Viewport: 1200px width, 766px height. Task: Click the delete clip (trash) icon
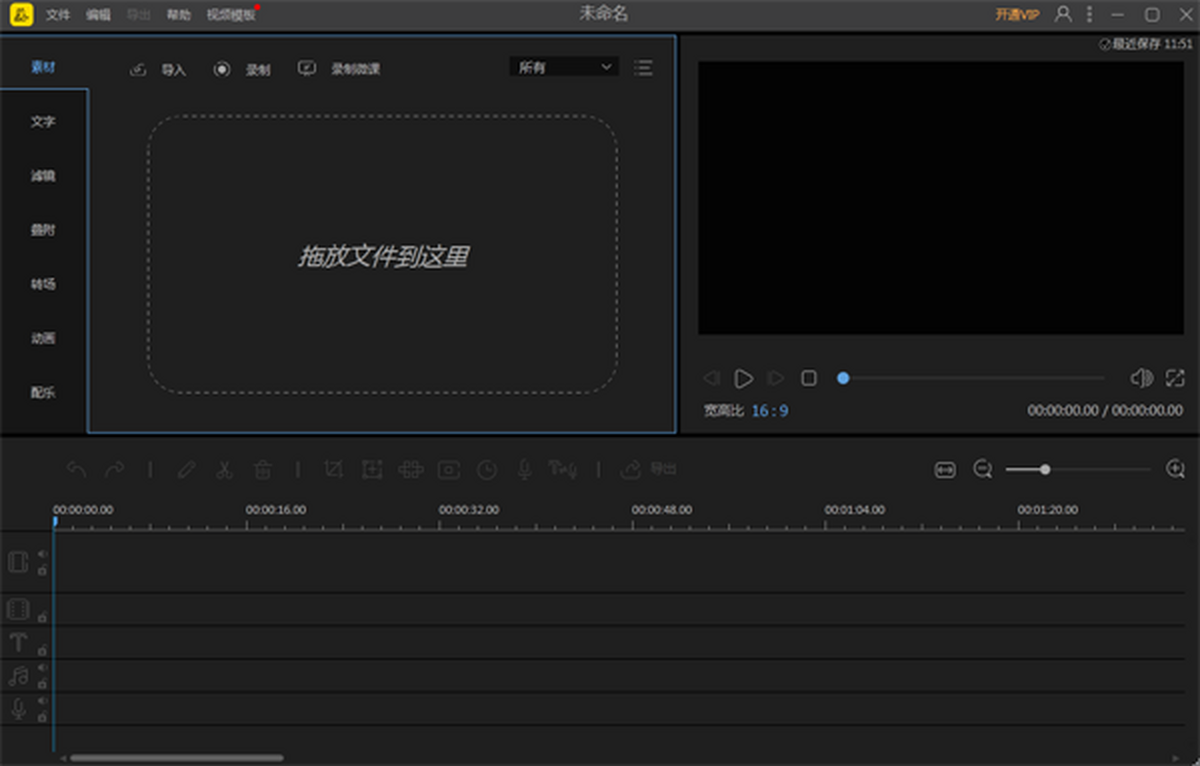click(262, 469)
